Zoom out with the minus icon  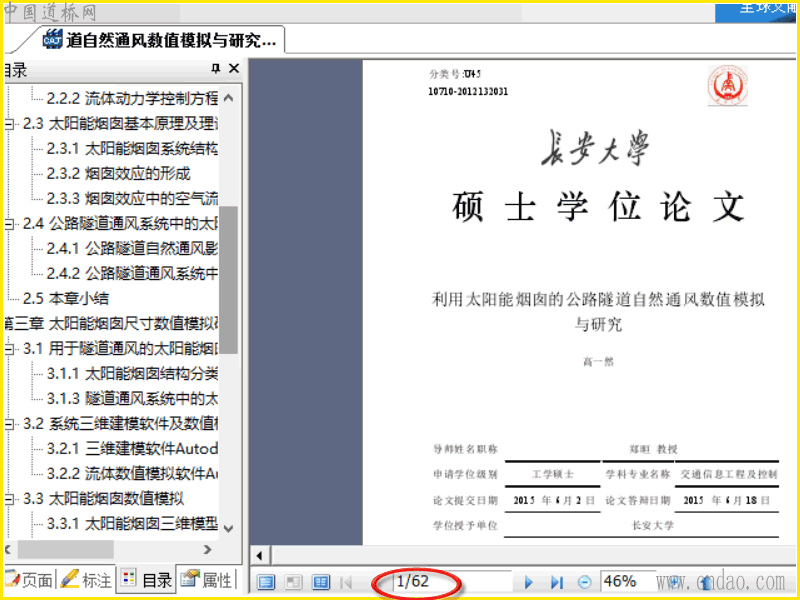[585, 582]
